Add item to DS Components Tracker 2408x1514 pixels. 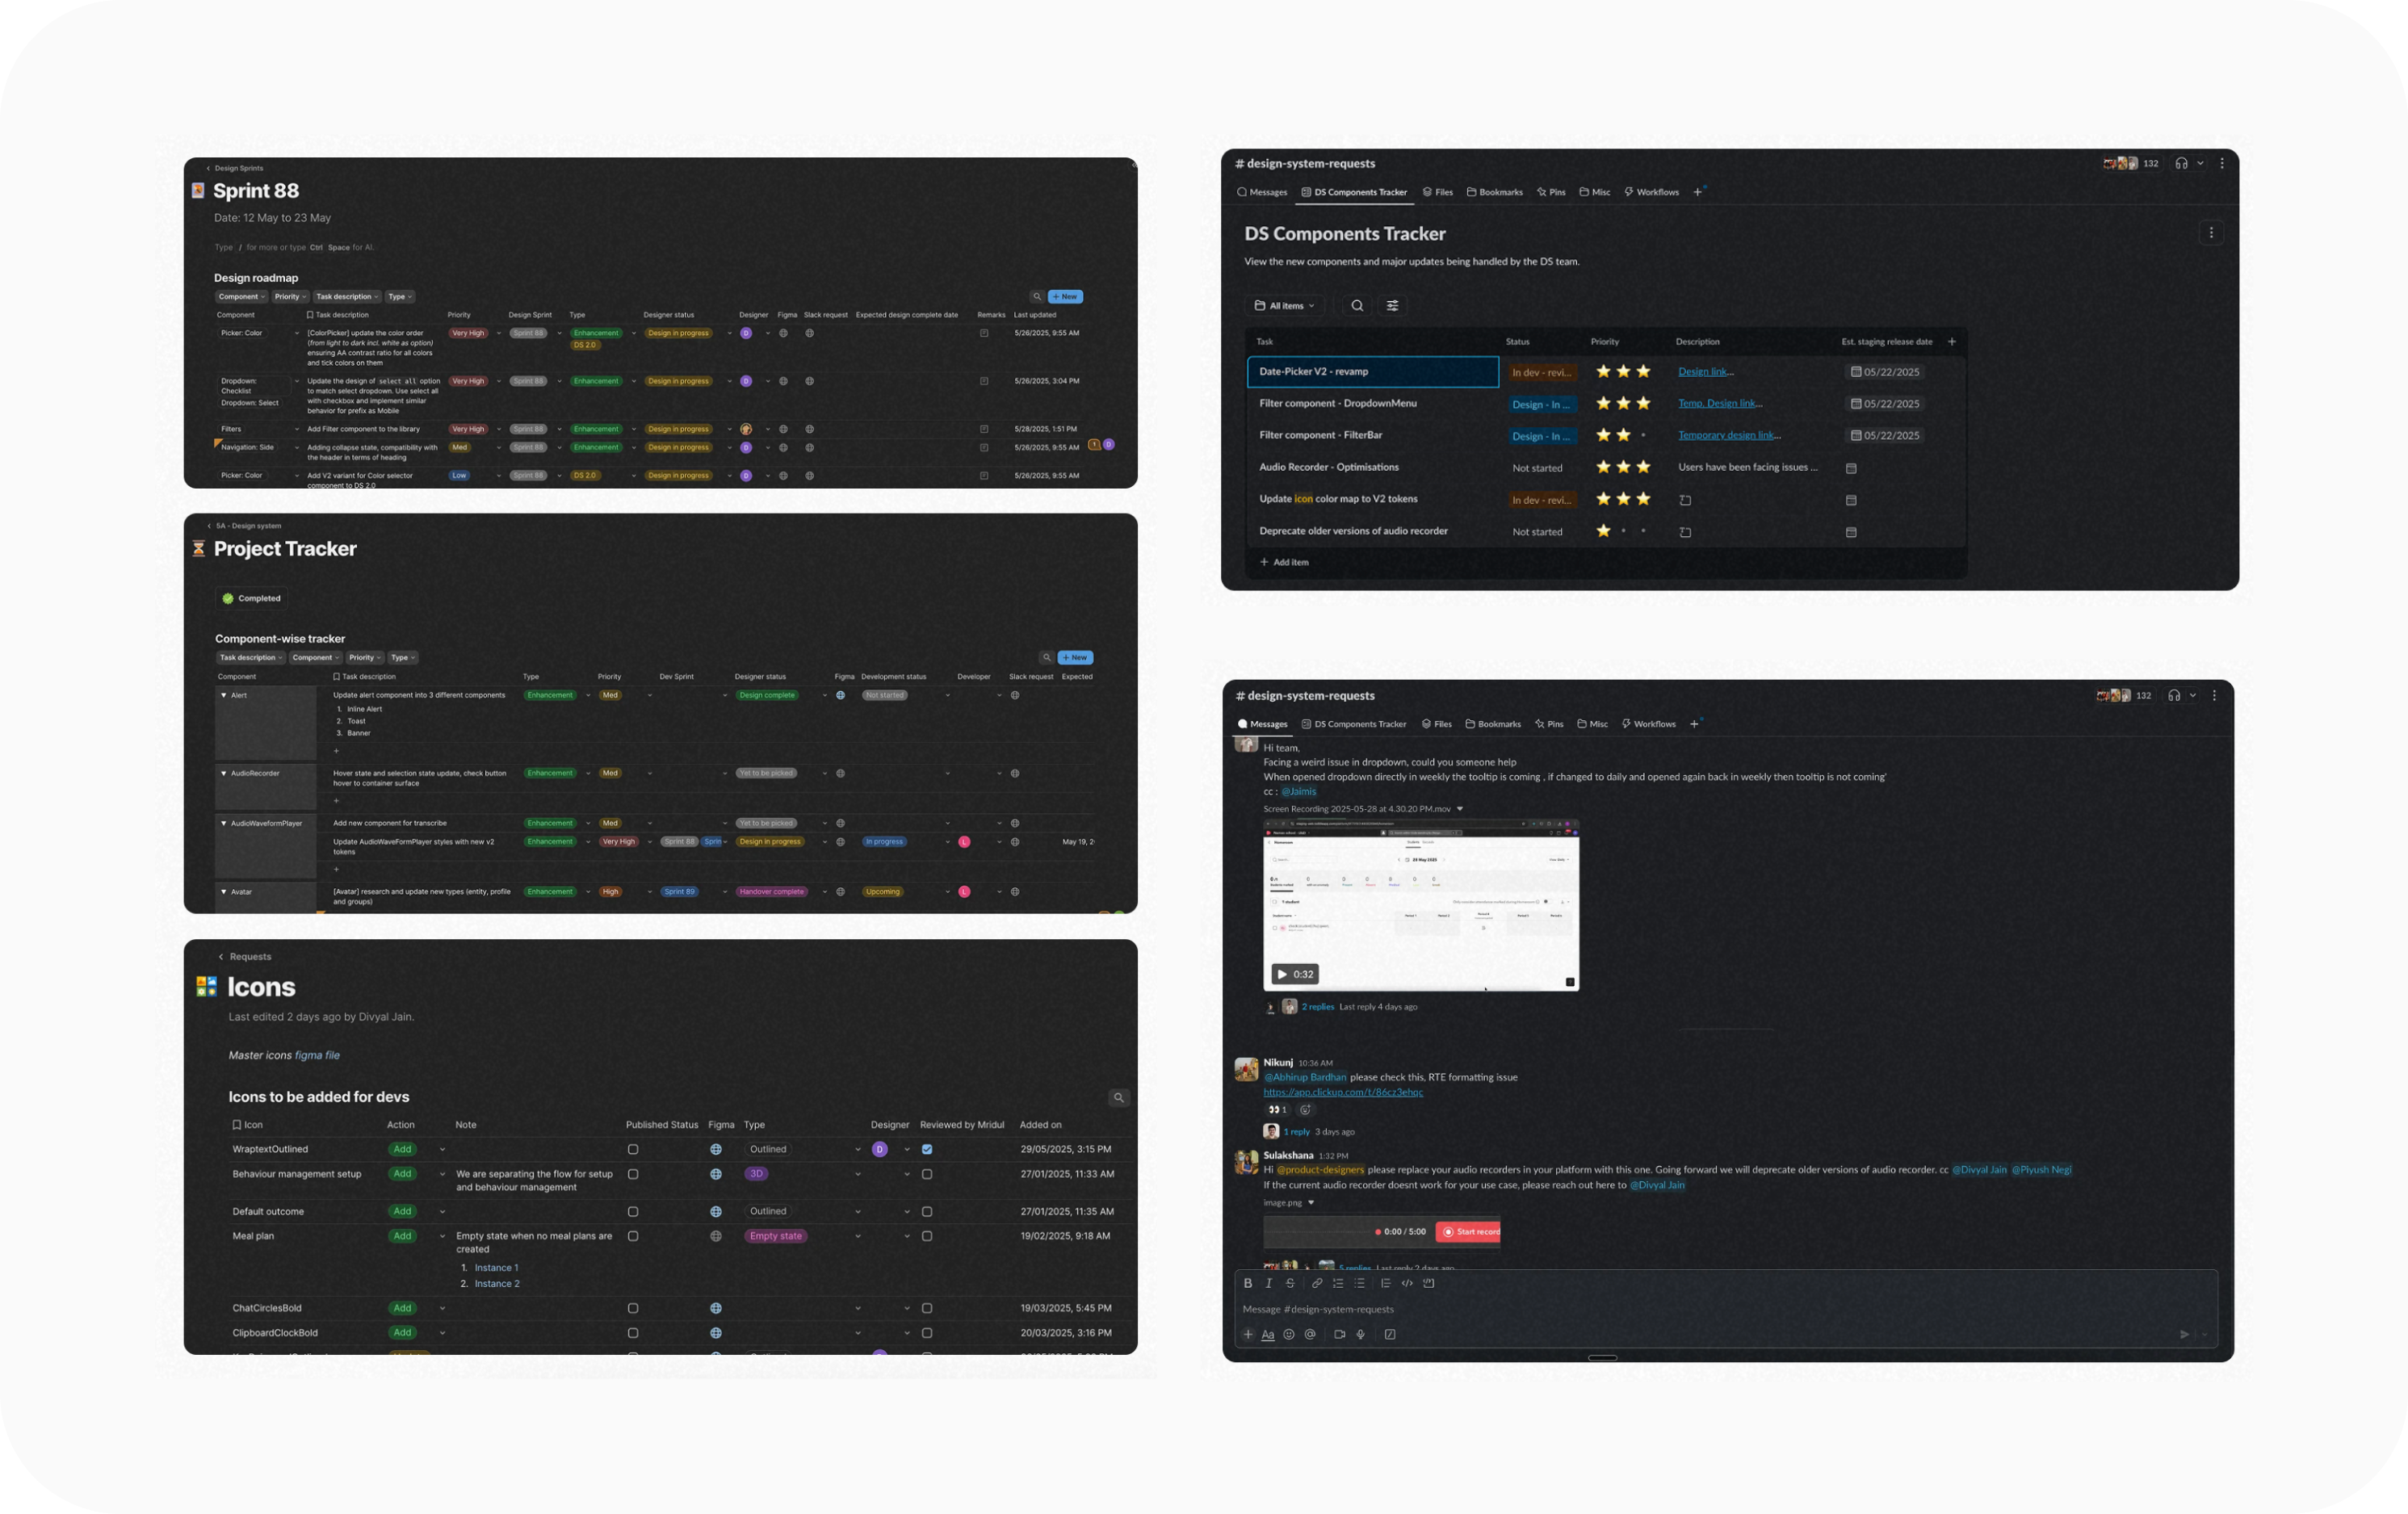pos(1284,562)
